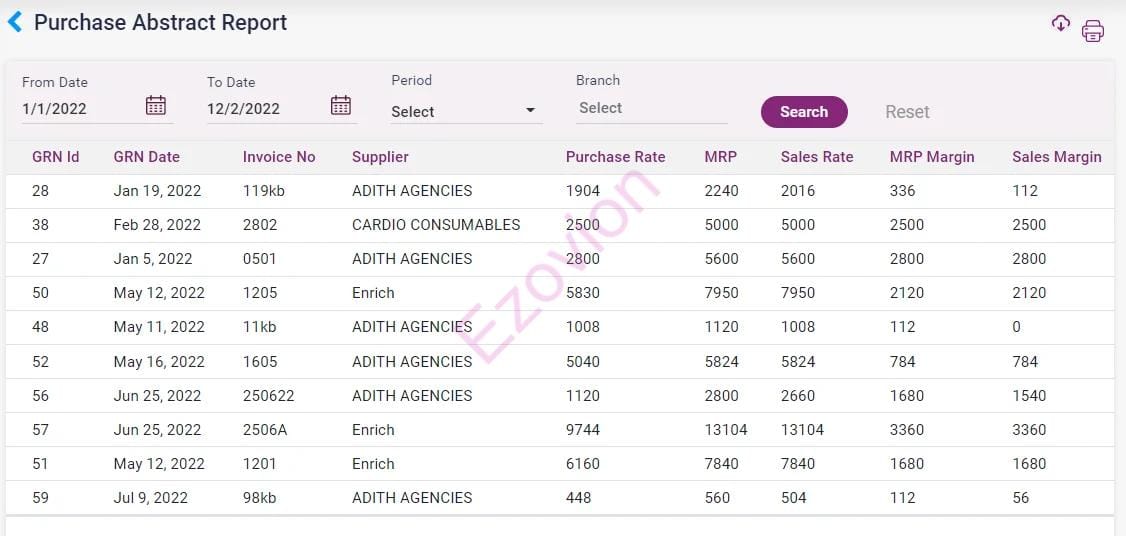This screenshot has height=536, width=1126.
Task: Expand the Period dropdown
Action: coord(466,111)
